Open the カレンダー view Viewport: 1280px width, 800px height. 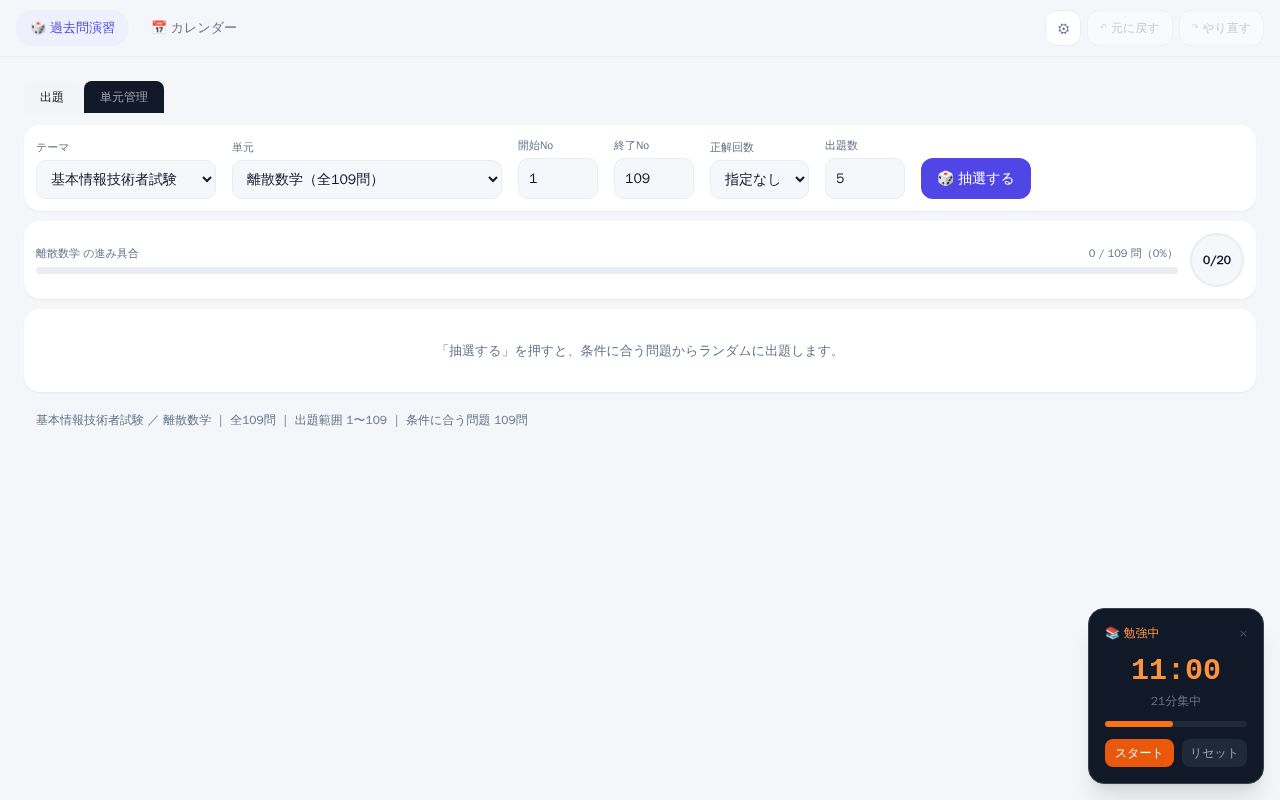coord(194,28)
